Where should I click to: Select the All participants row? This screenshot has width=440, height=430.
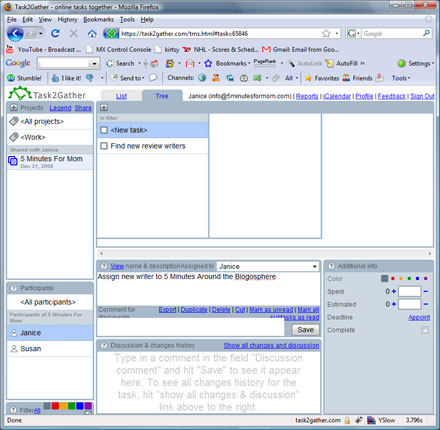pos(50,302)
